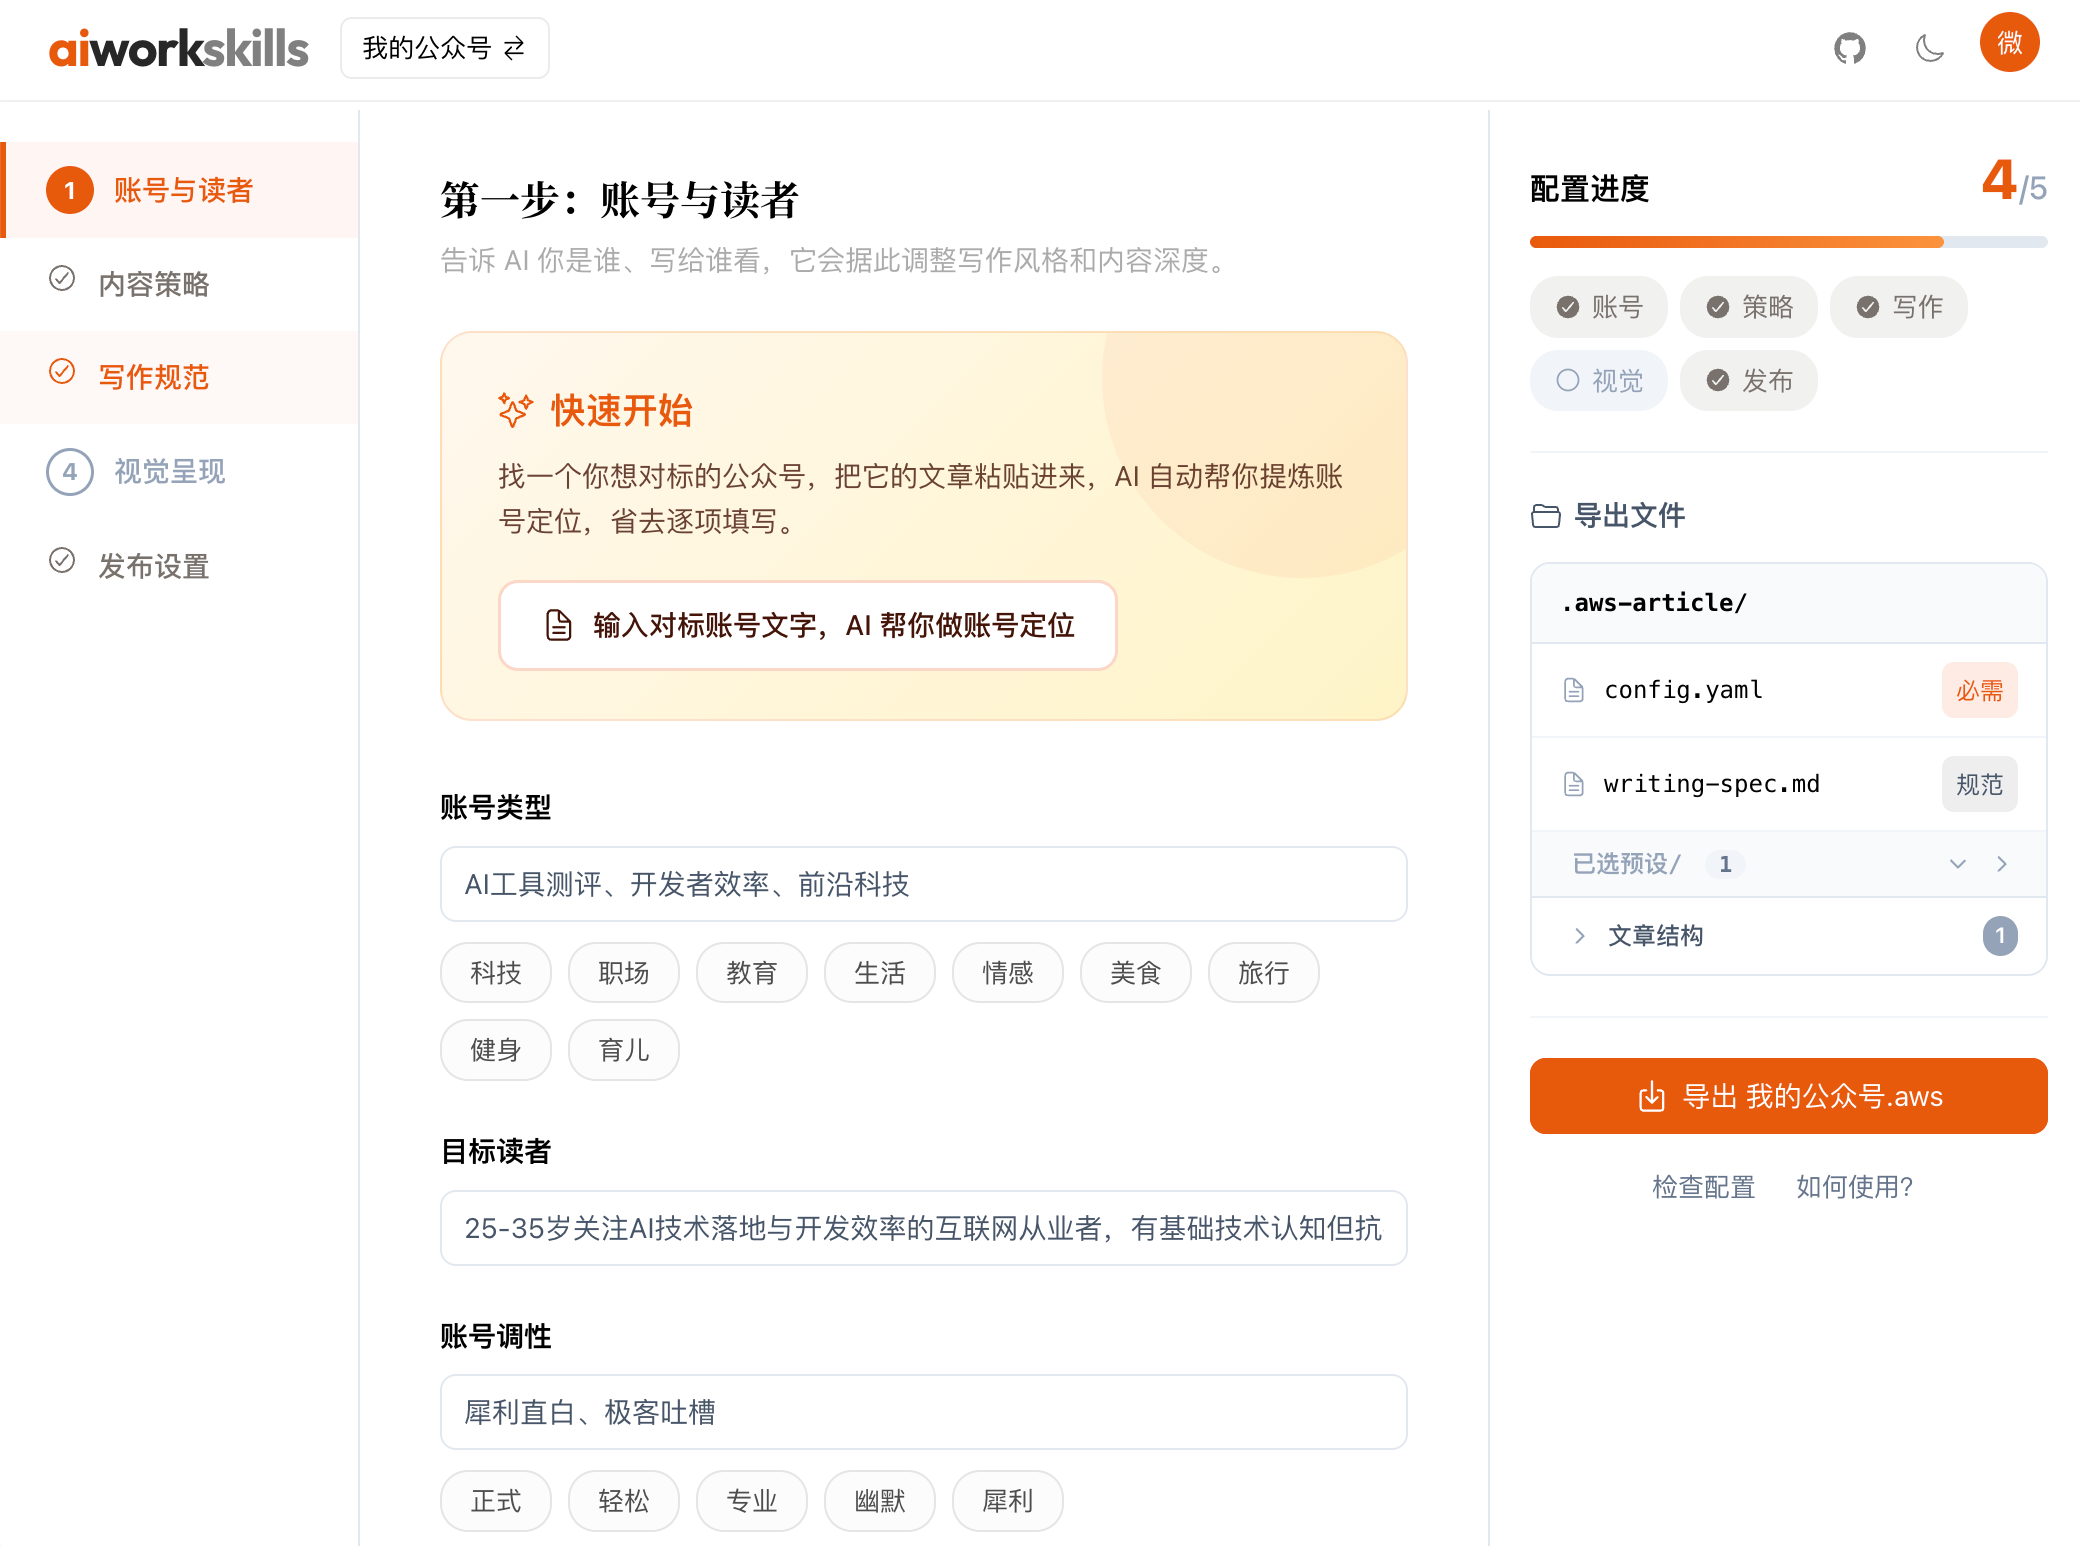This screenshot has width=2080, height=1546.
Task: Click the folder icon next to 导出文件
Action: pyautogui.click(x=1546, y=516)
